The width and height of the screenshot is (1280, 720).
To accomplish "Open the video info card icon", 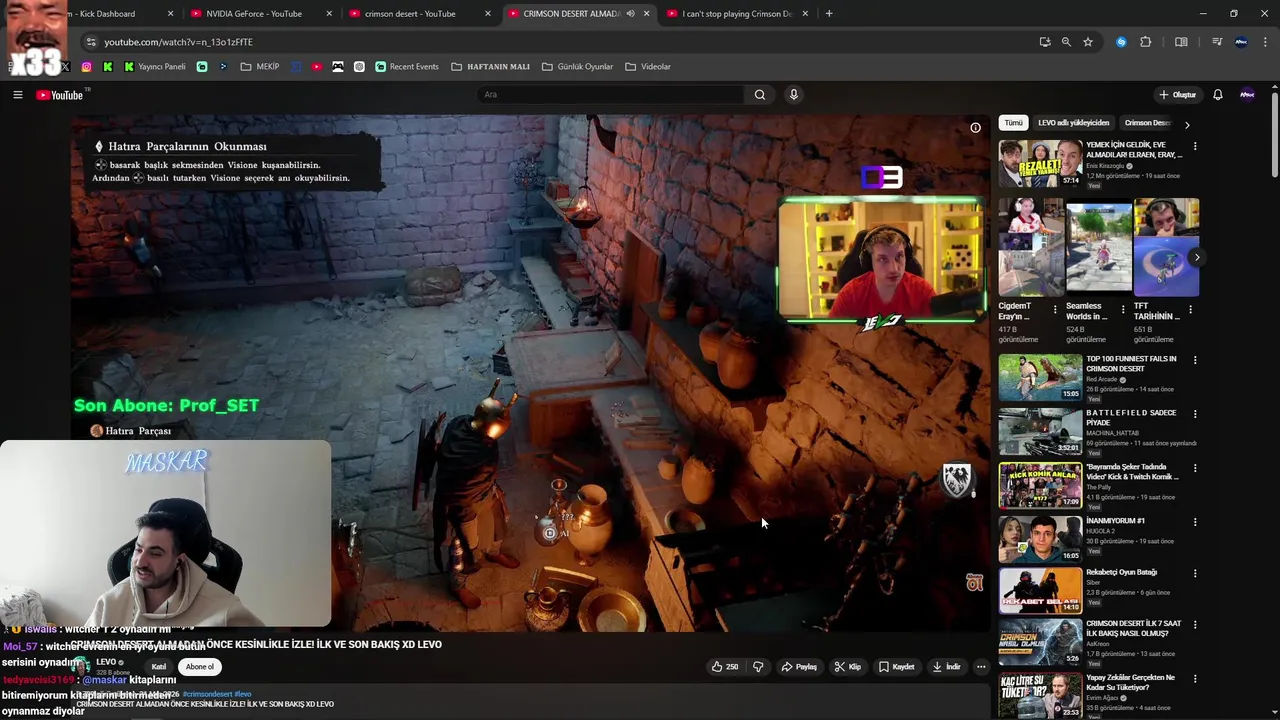I will (975, 128).
